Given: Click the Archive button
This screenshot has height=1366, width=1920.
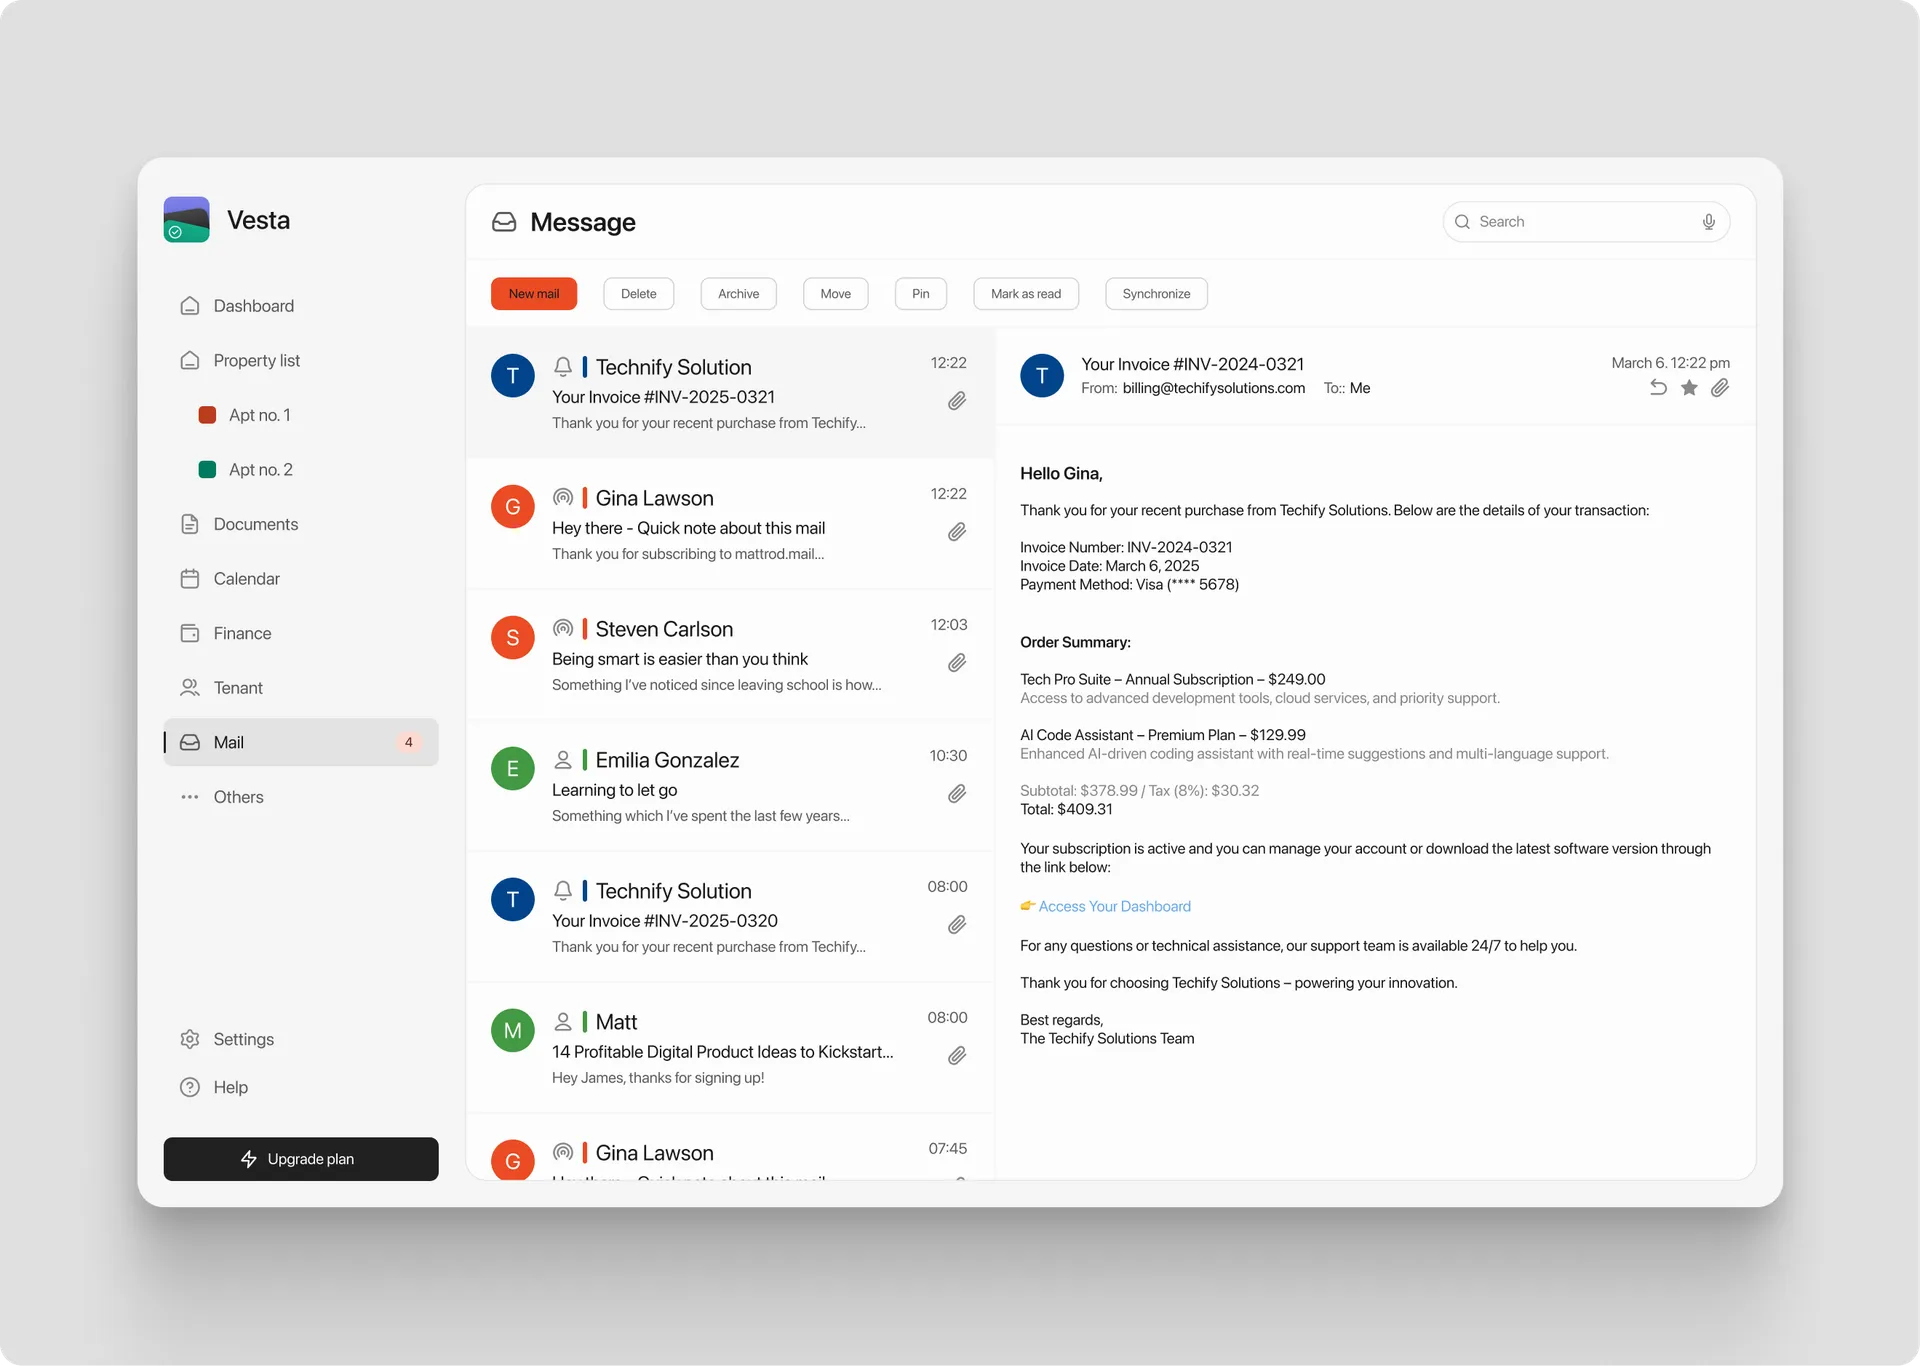Looking at the screenshot, I should 738,294.
